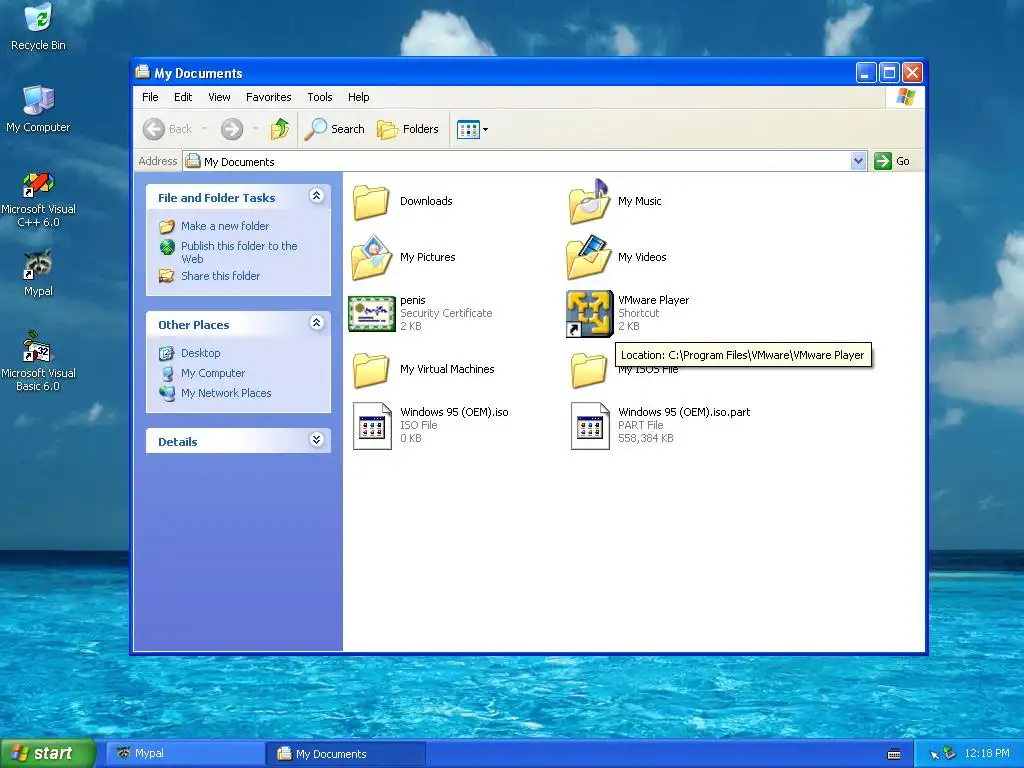The image size is (1024, 768).
Task: Click the keyboard icon in system tray
Action: [894, 754]
